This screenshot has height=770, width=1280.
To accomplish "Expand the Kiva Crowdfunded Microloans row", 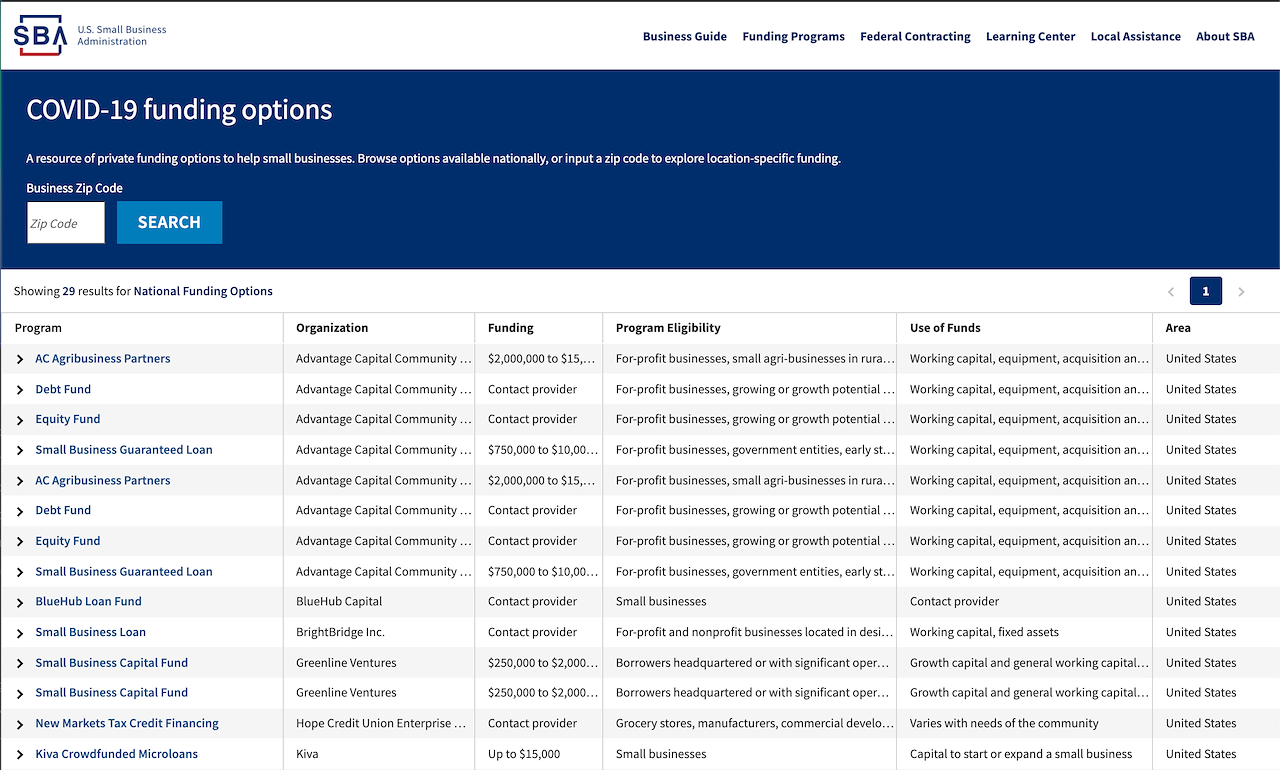I will pyautogui.click(x=20, y=755).
